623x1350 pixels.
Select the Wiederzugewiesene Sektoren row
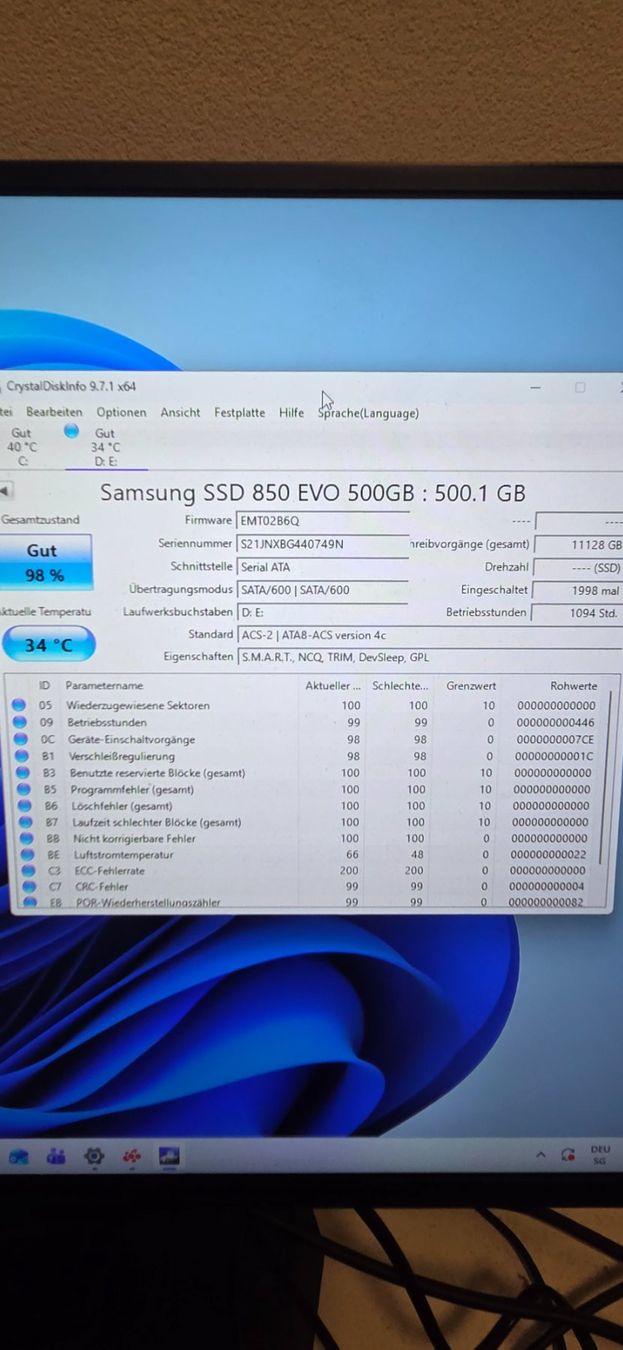(304, 705)
